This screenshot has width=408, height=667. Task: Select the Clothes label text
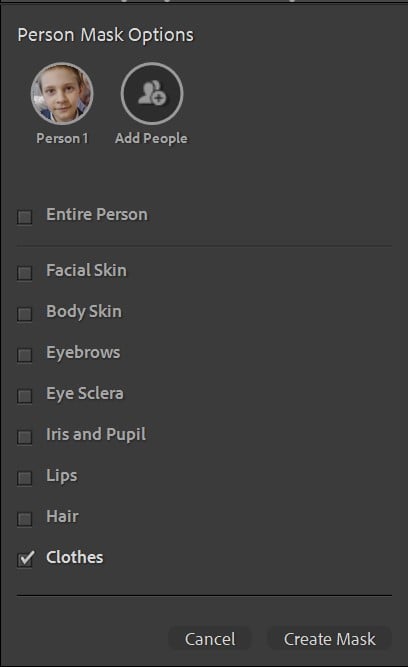tap(75, 557)
